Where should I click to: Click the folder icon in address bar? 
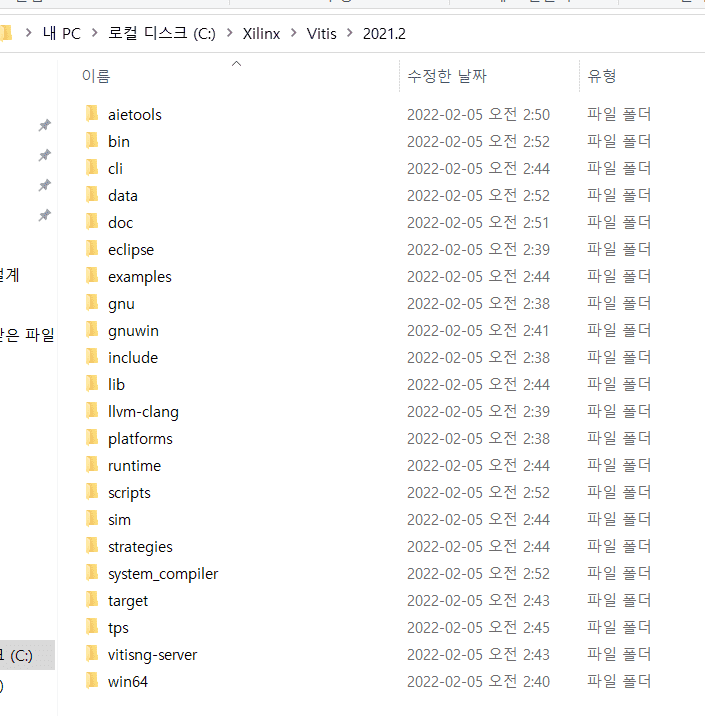[x=5, y=33]
